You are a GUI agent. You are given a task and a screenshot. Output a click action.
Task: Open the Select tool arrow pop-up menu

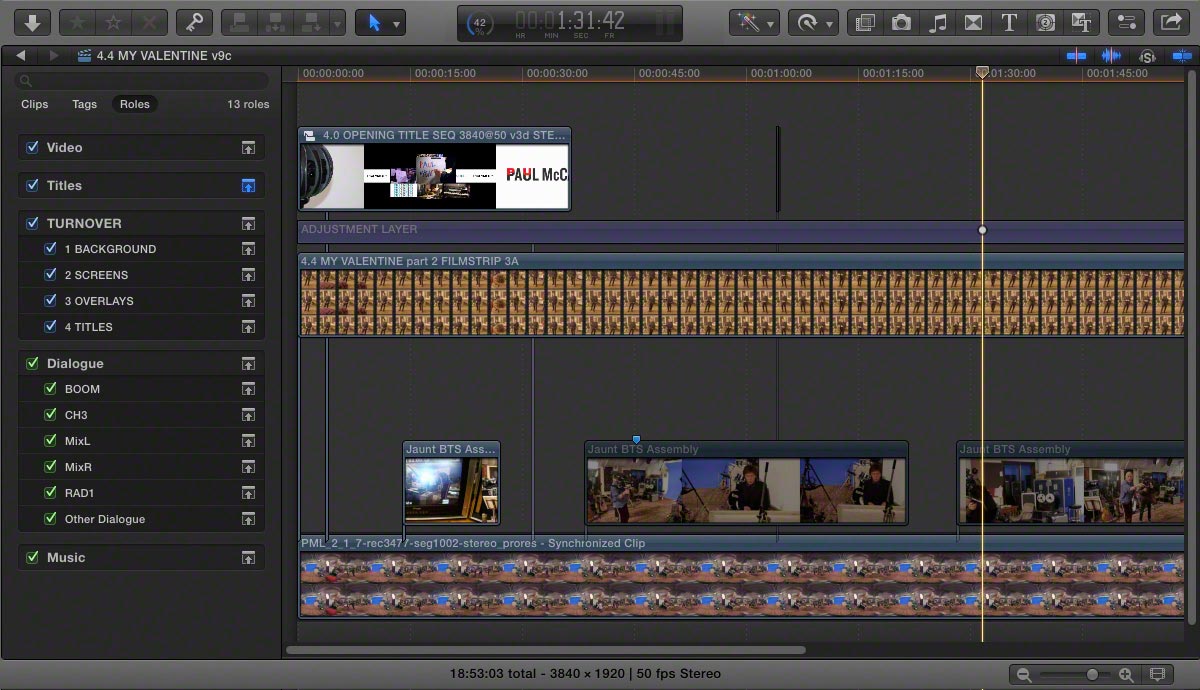(380, 22)
